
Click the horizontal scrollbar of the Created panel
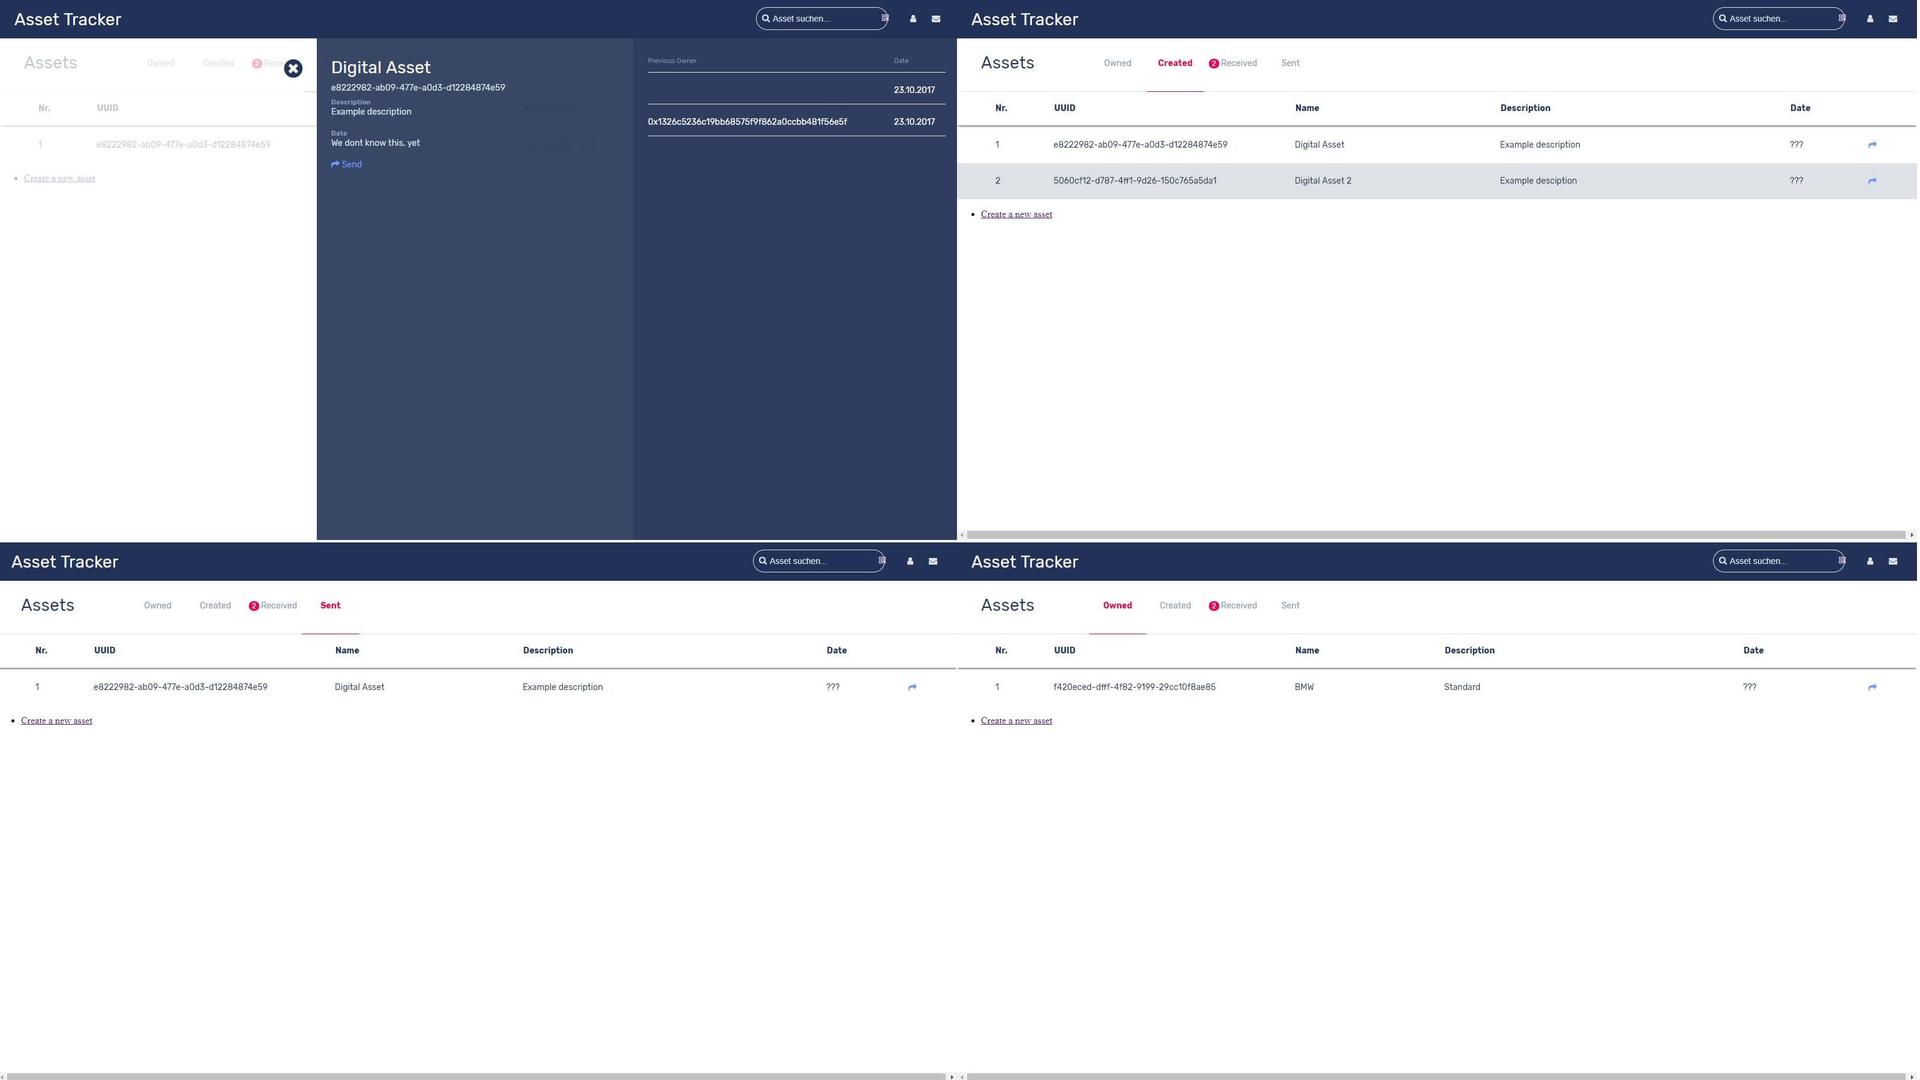[x=1435, y=535]
